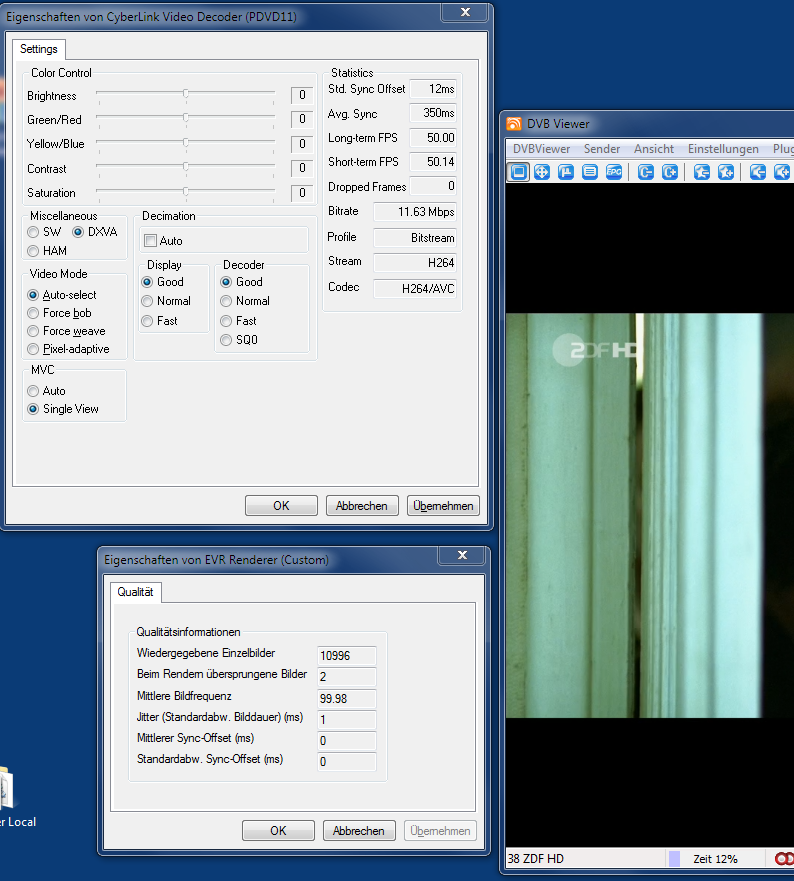Choose Force bob video mode
Viewport: 794px width, 881px height.
click(33, 313)
